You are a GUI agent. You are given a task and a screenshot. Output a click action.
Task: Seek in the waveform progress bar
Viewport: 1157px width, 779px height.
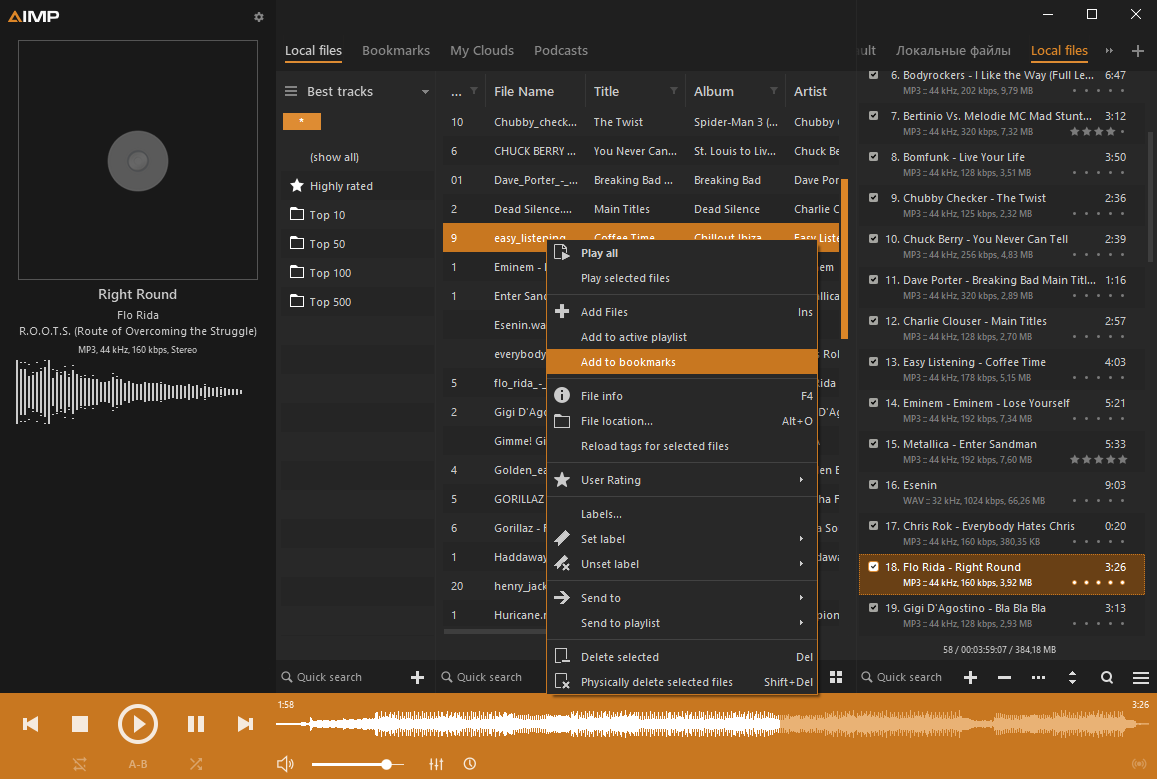[x=712, y=724]
